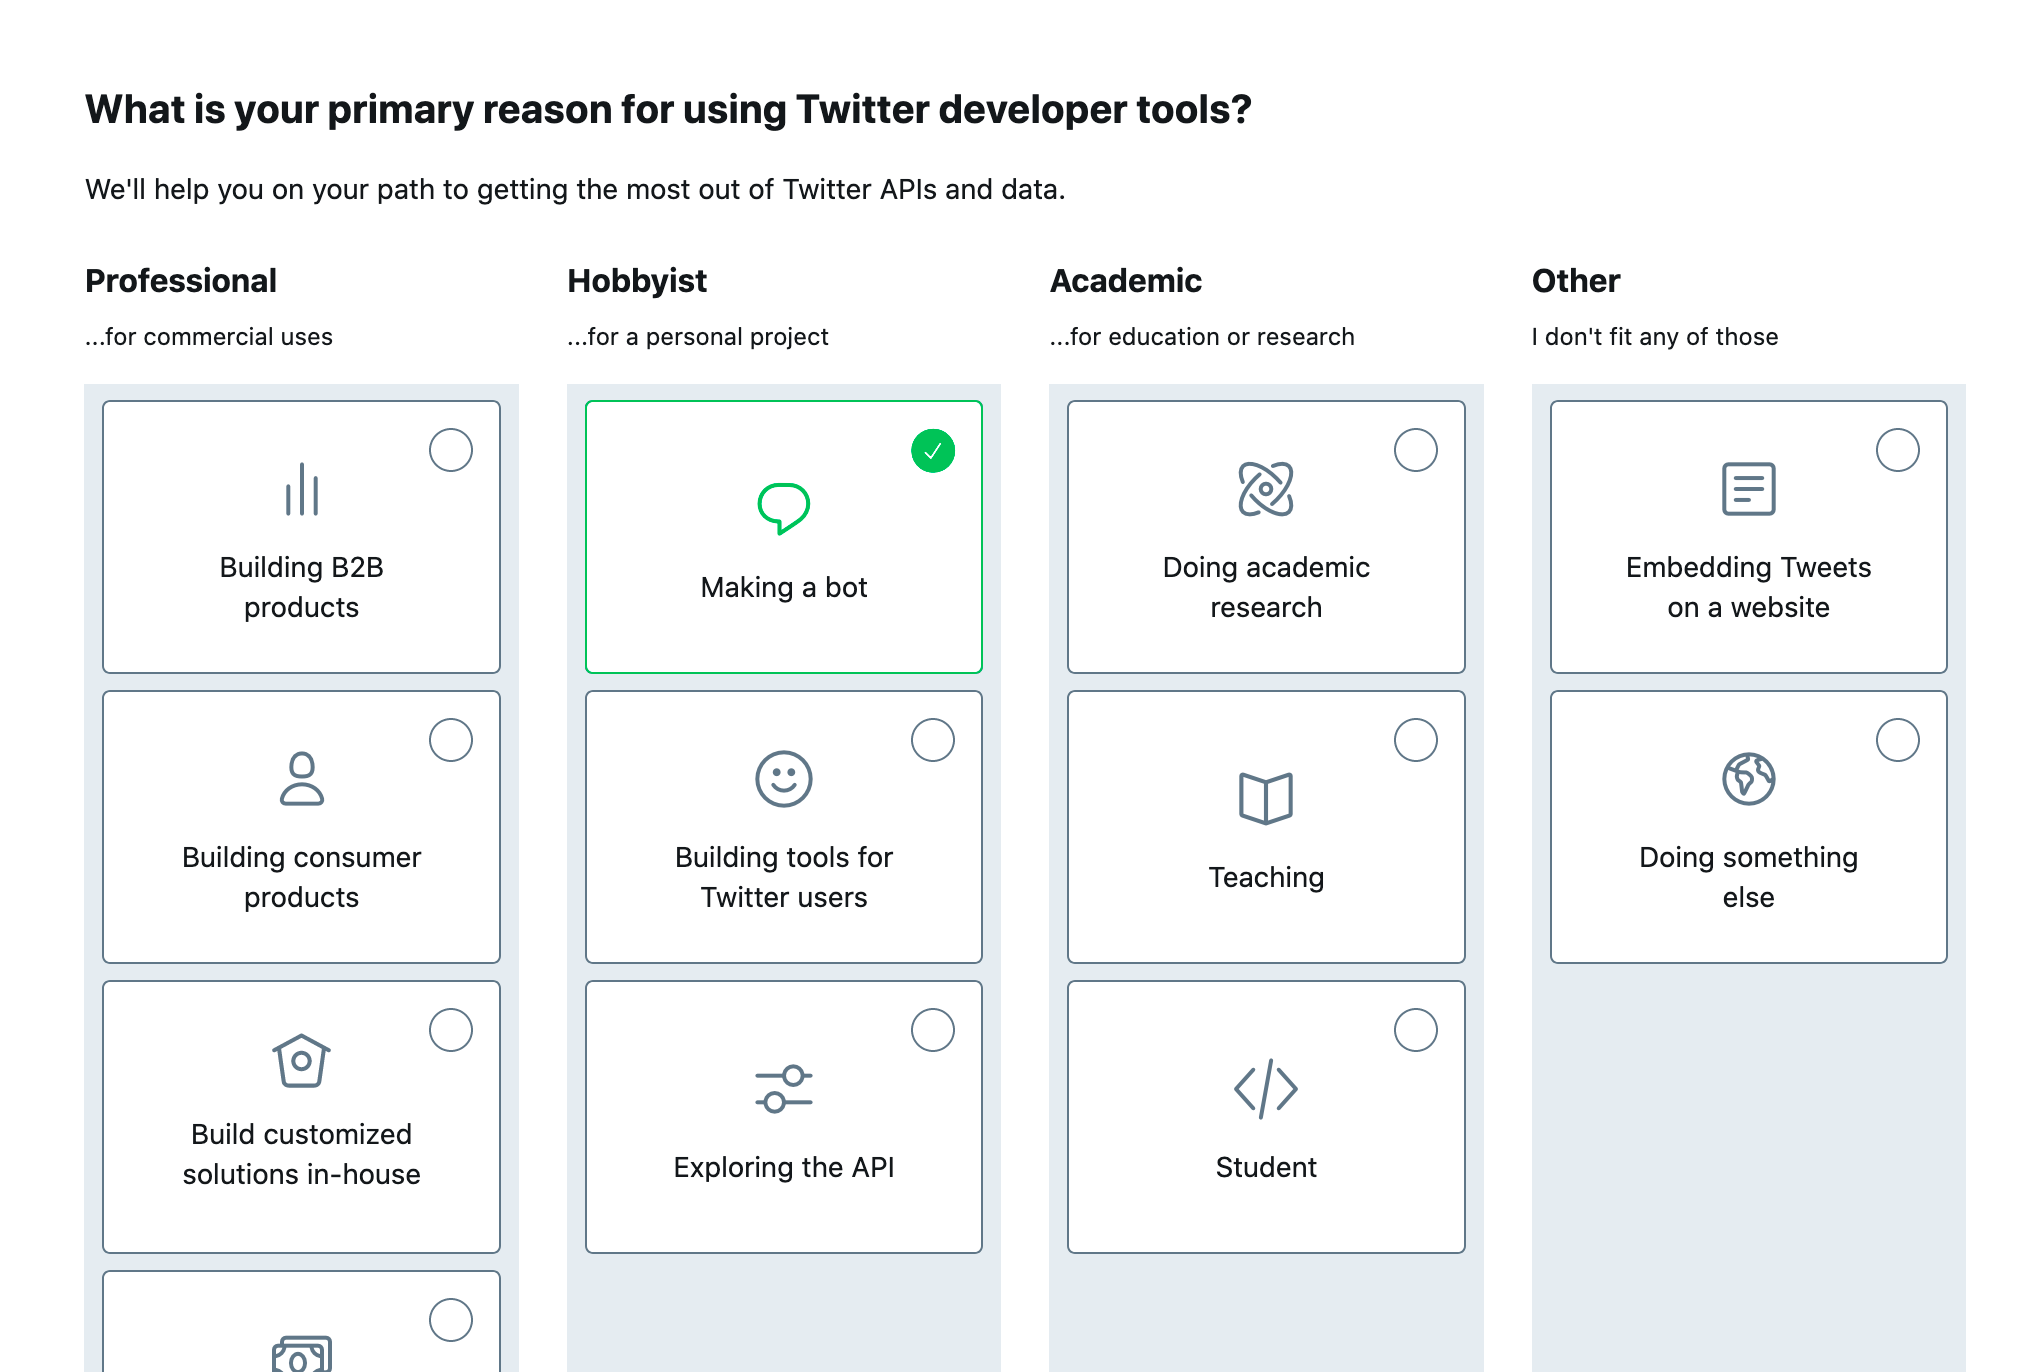Click the smiley face icon for Twitter tools
This screenshot has width=2030, height=1372.
pos(783,779)
